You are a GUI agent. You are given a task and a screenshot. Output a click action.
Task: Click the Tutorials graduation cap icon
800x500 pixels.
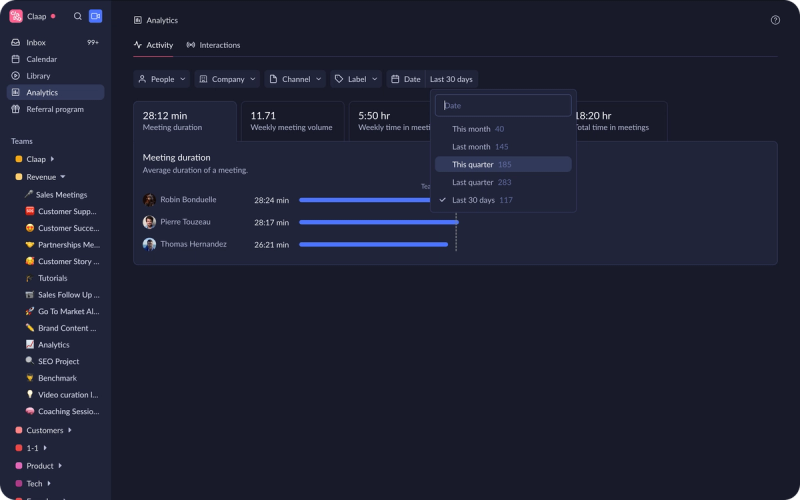[30, 278]
